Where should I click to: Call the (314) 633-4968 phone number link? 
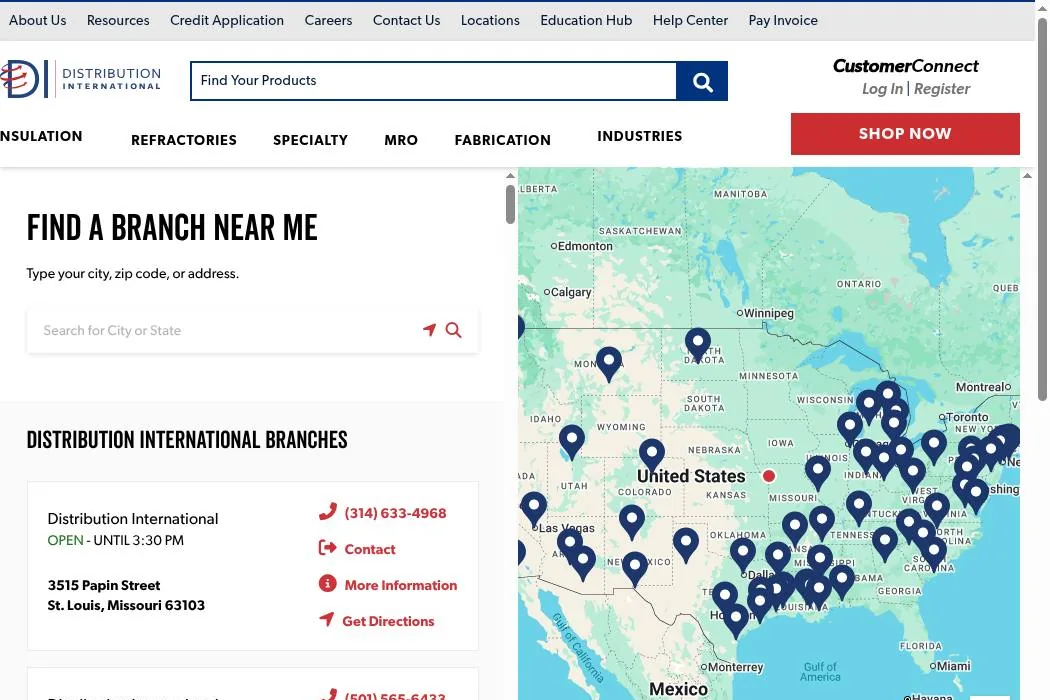pos(395,513)
